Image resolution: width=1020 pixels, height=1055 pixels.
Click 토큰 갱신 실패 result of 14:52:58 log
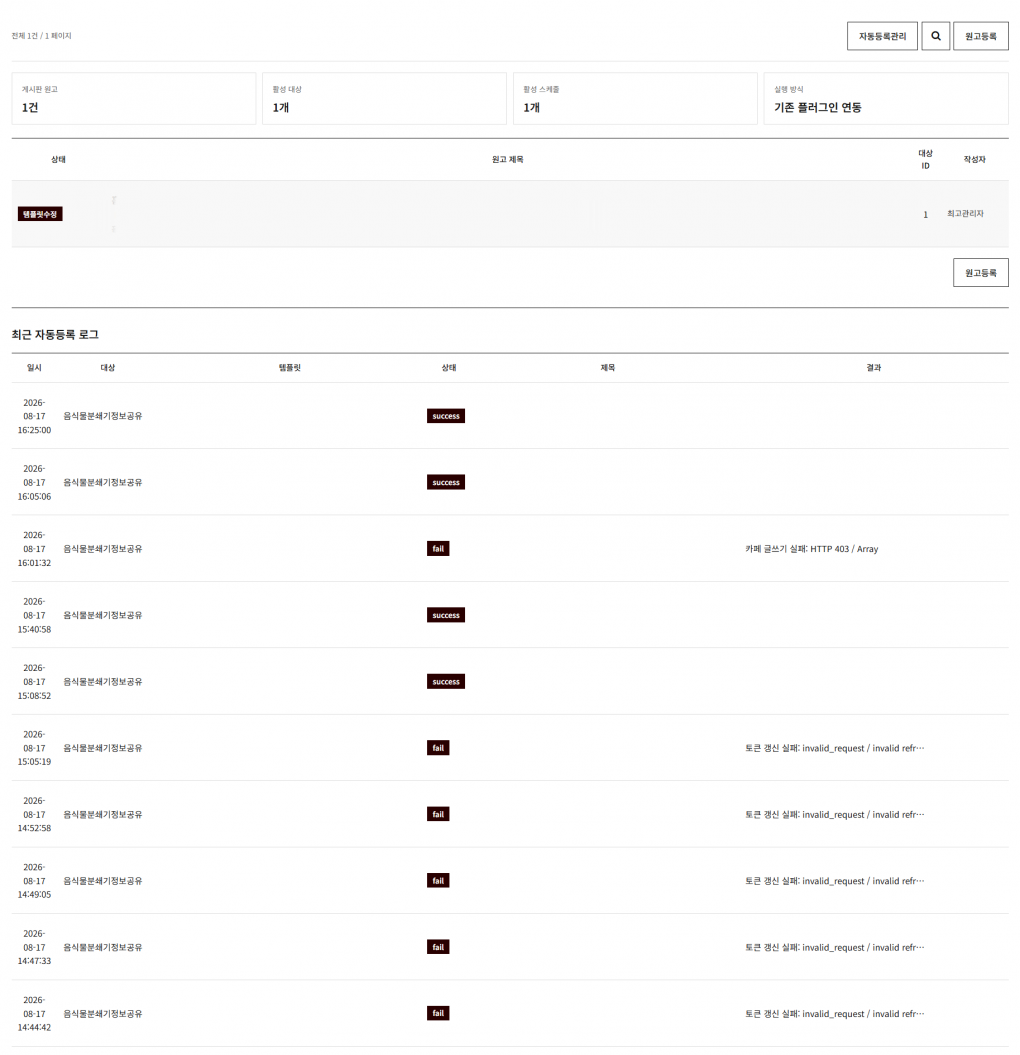[x=834, y=814]
